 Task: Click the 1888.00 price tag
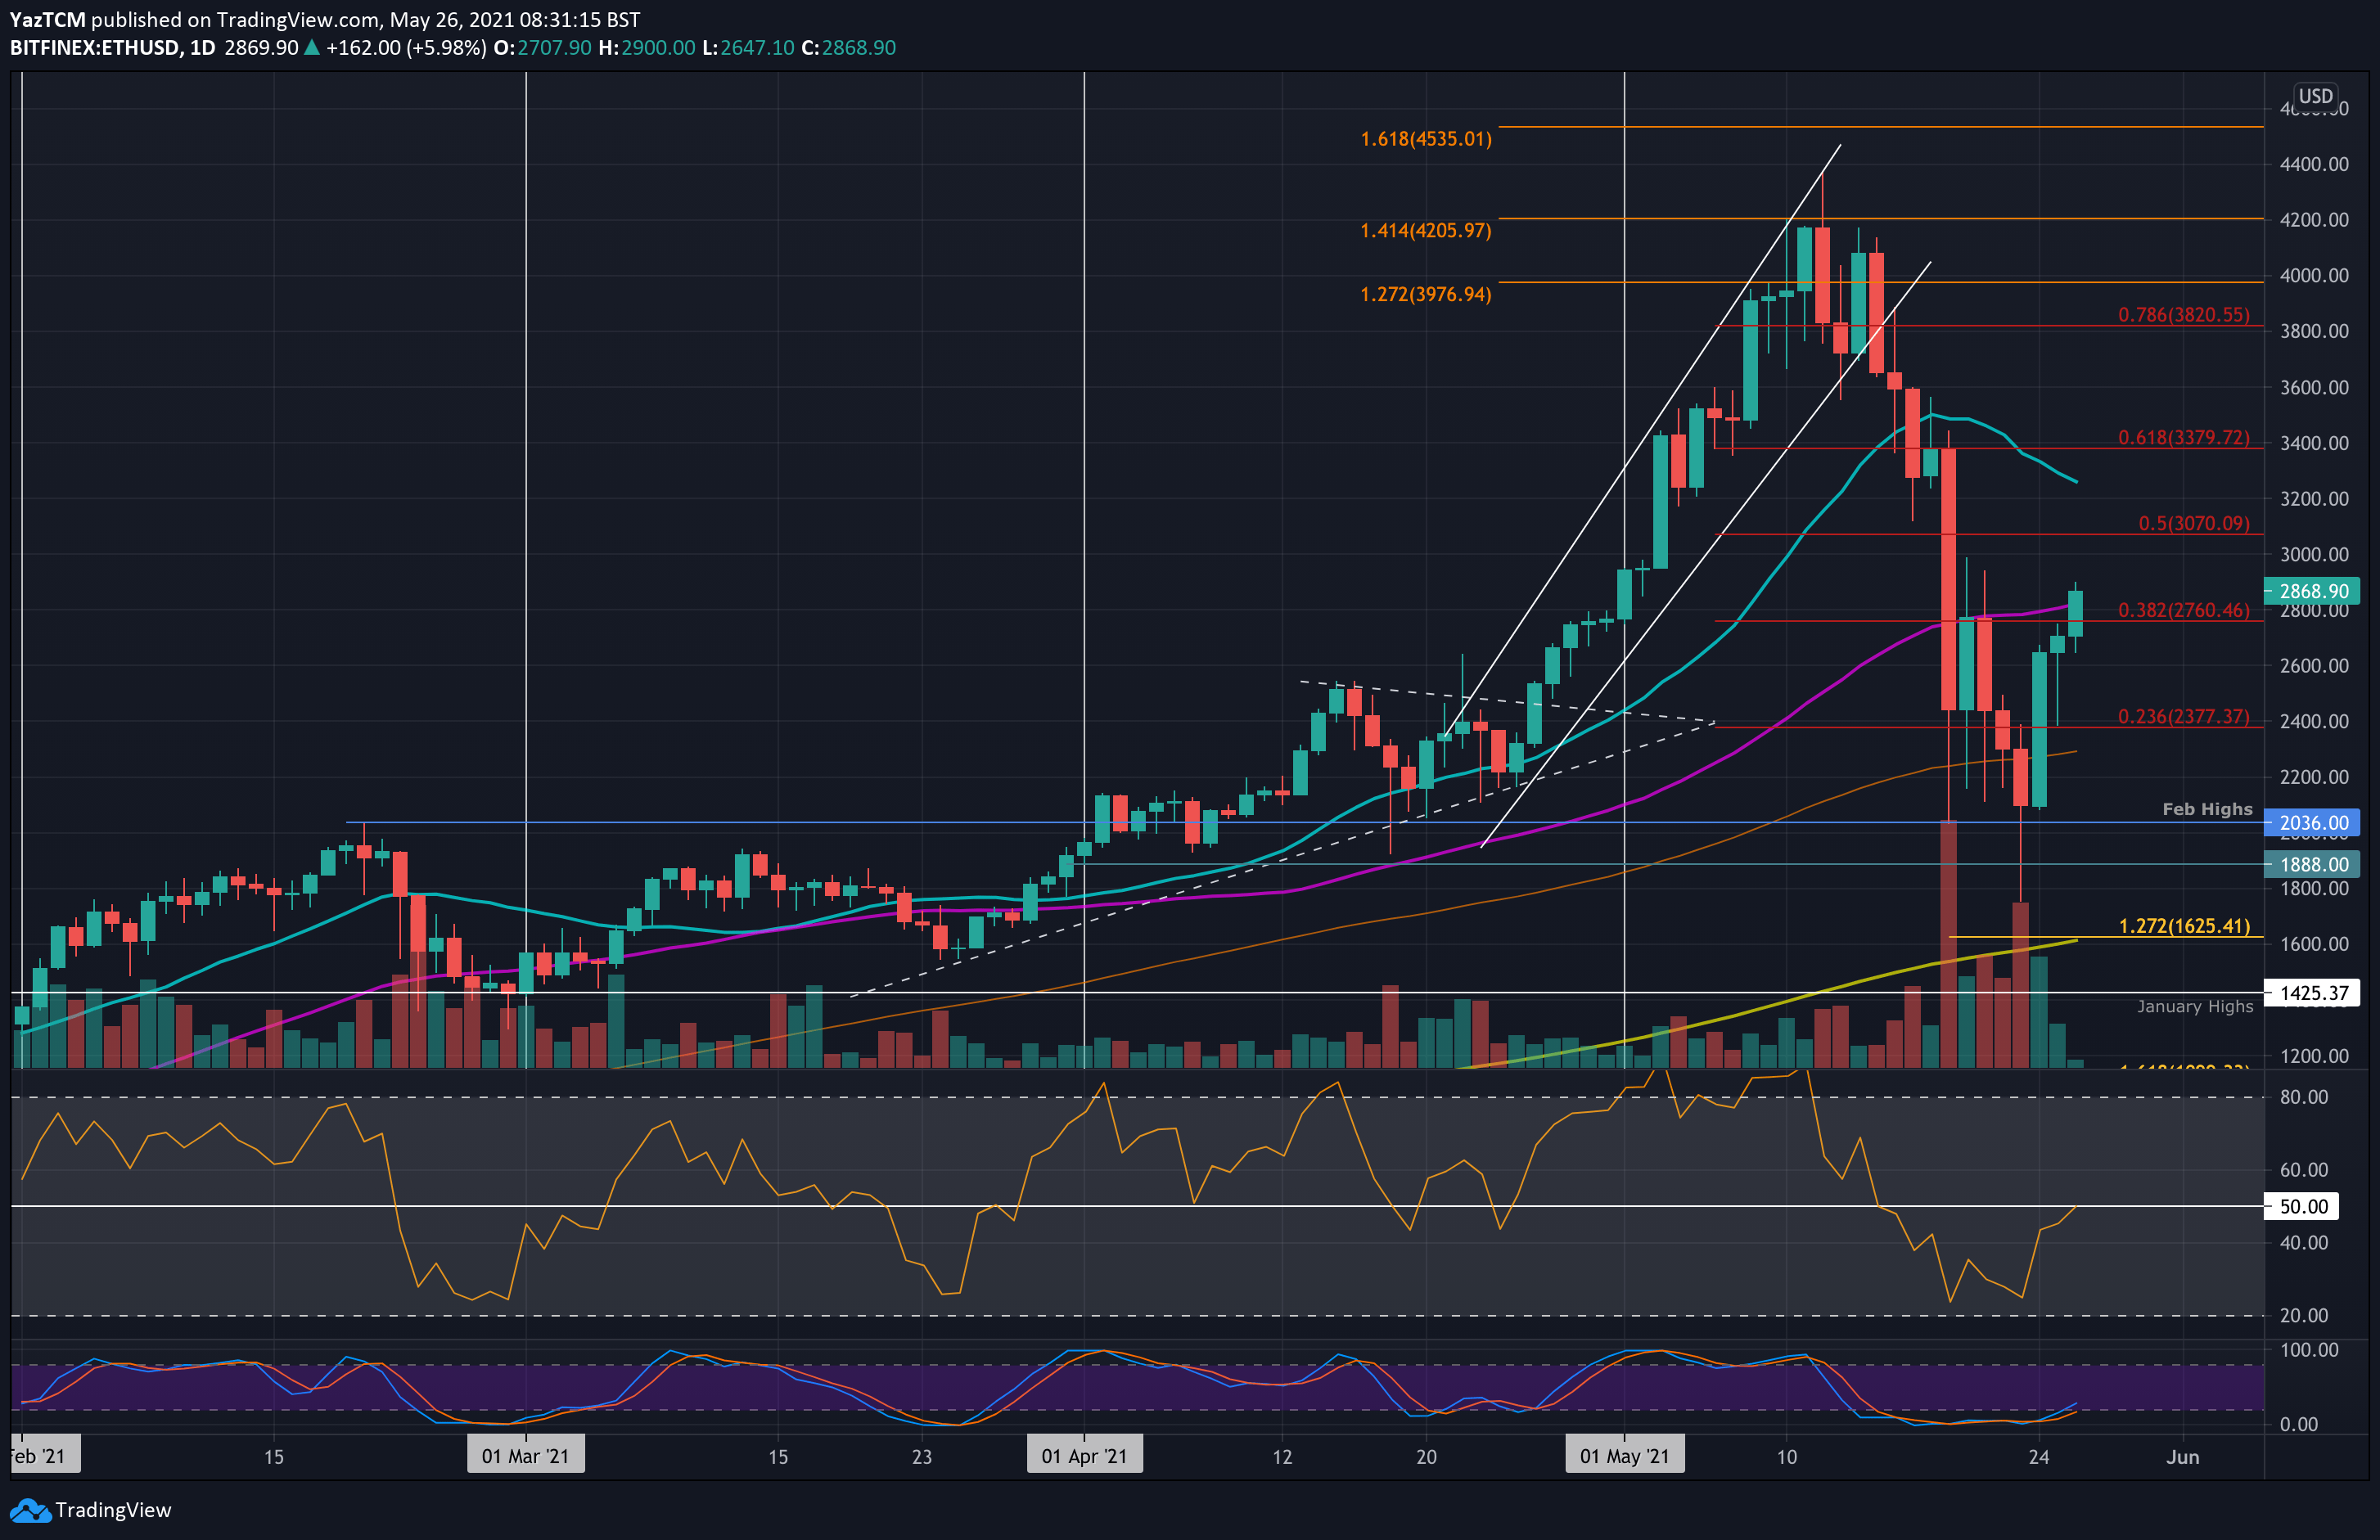(x=2313, y=864)
